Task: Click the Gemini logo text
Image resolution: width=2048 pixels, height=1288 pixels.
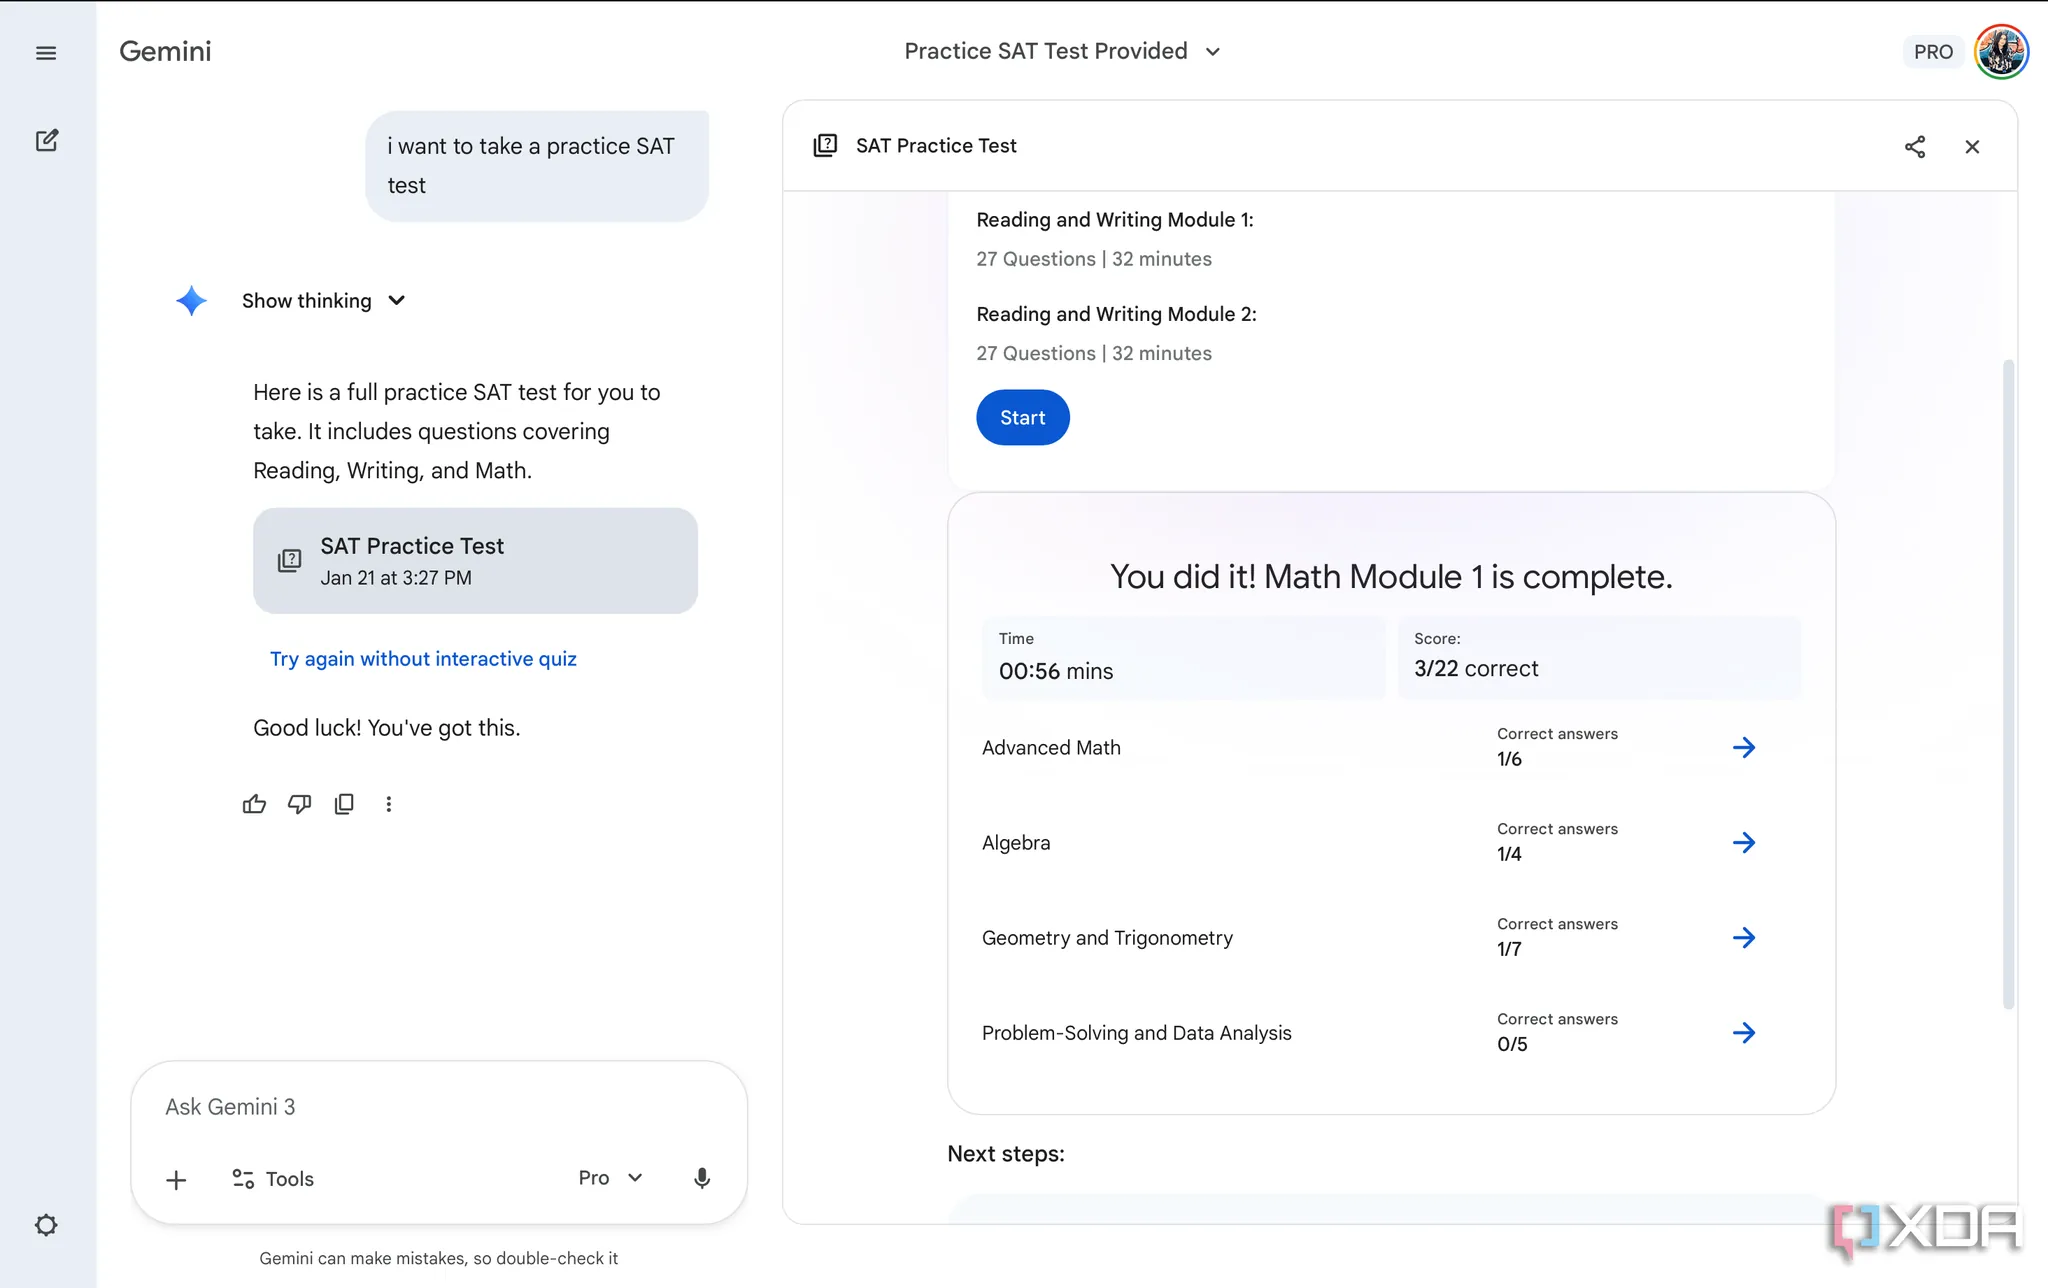Action: click(165, 51)
